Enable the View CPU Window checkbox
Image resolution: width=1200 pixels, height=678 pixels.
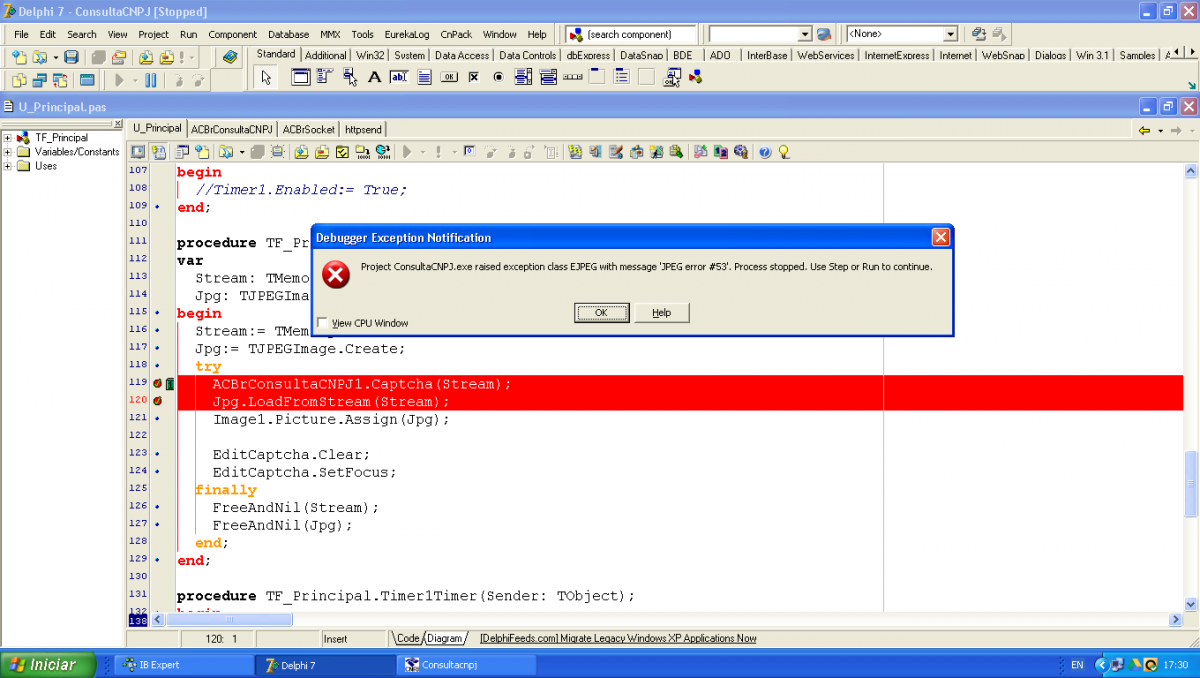click(322, 323)
